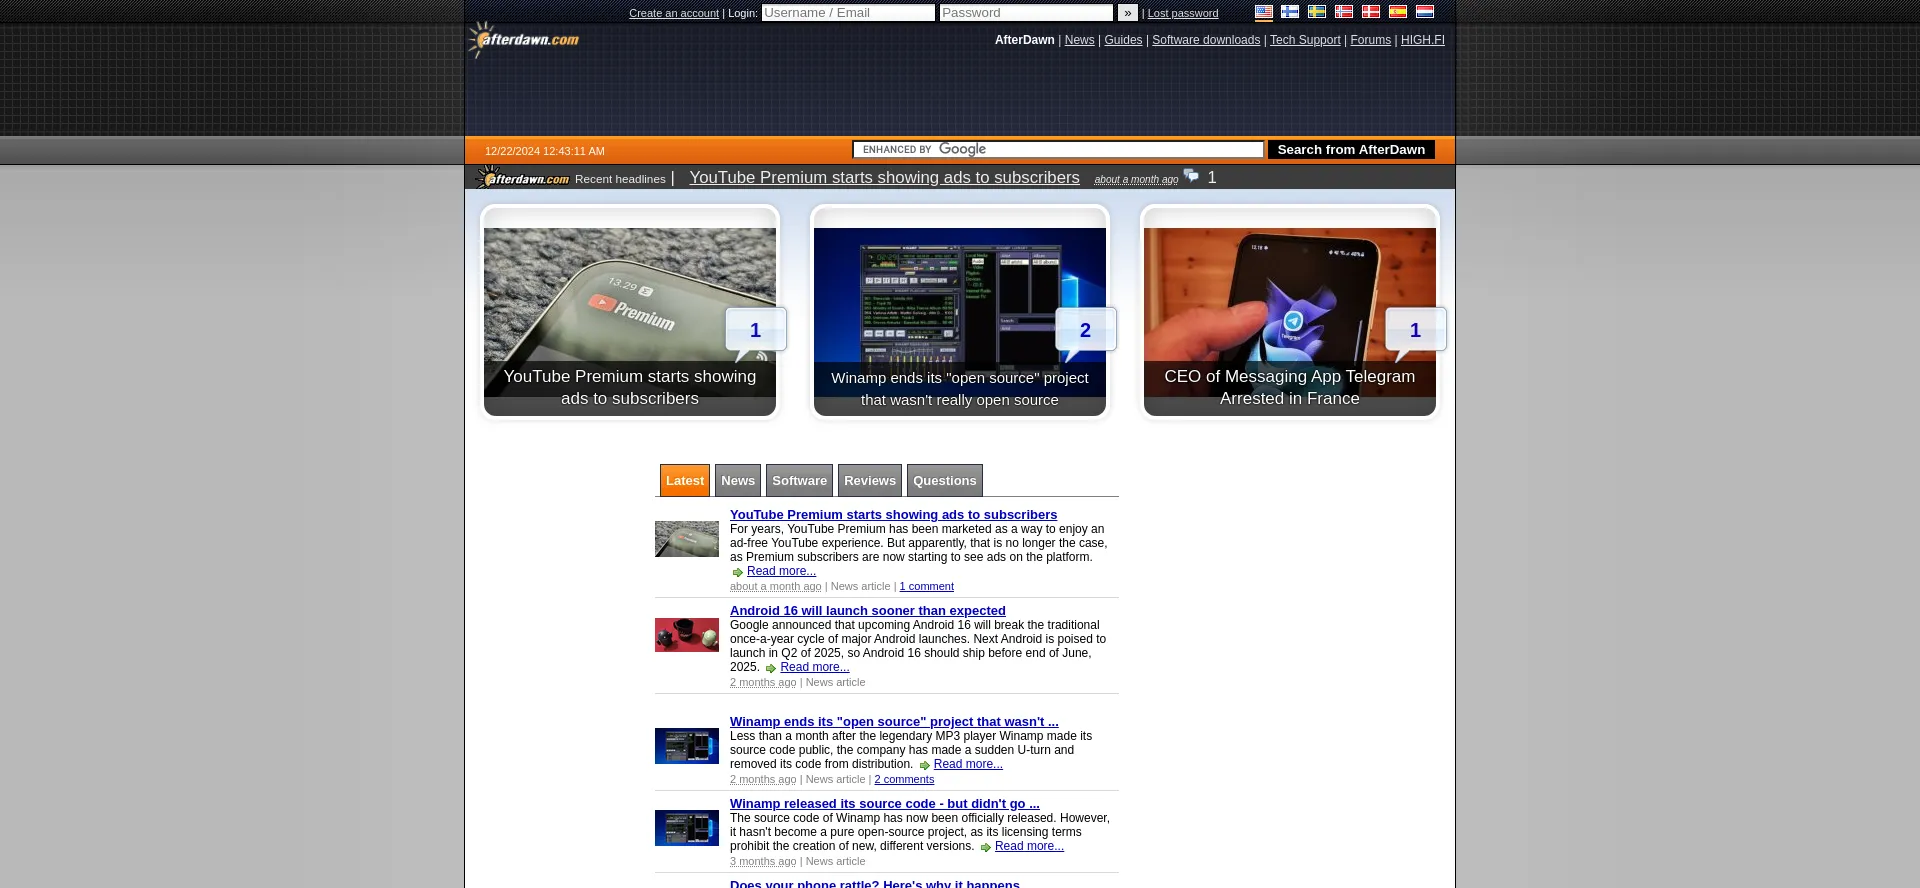This screenshot has height=888, width=1920.
Task: Submit login with the » button
Action: (x=1128, y=13)
